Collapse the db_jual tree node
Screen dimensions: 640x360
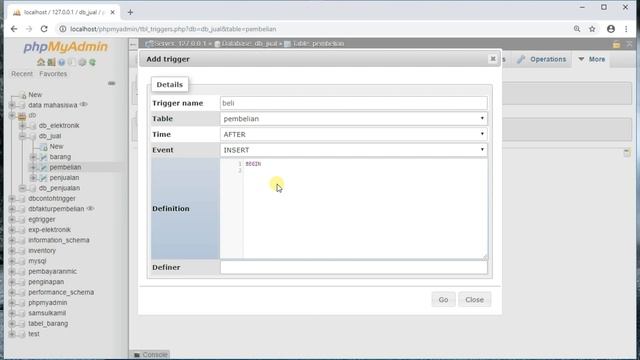click(22, 136)
